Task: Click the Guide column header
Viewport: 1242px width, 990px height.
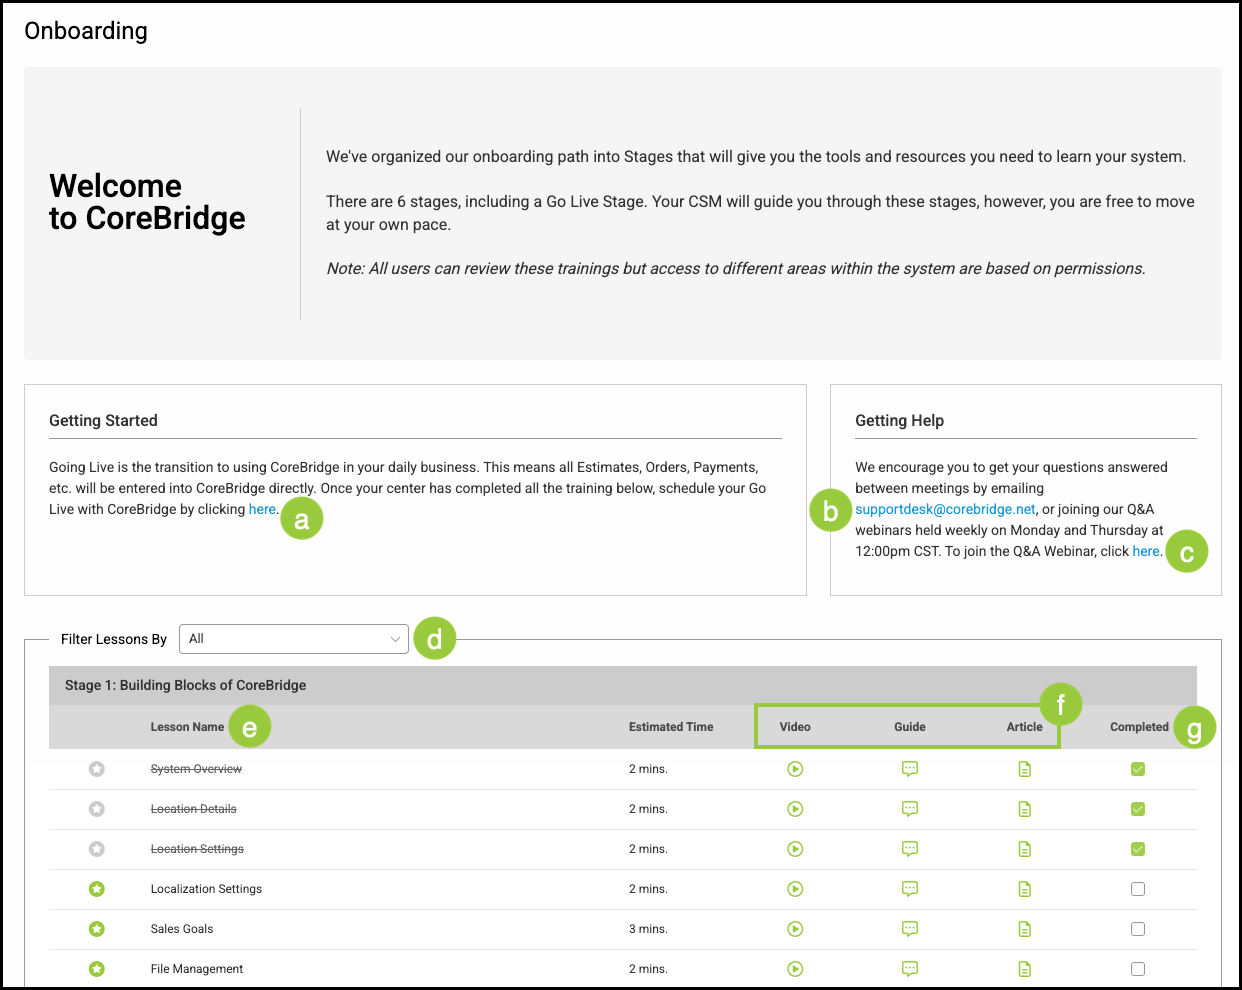Action: coord(910,727)
